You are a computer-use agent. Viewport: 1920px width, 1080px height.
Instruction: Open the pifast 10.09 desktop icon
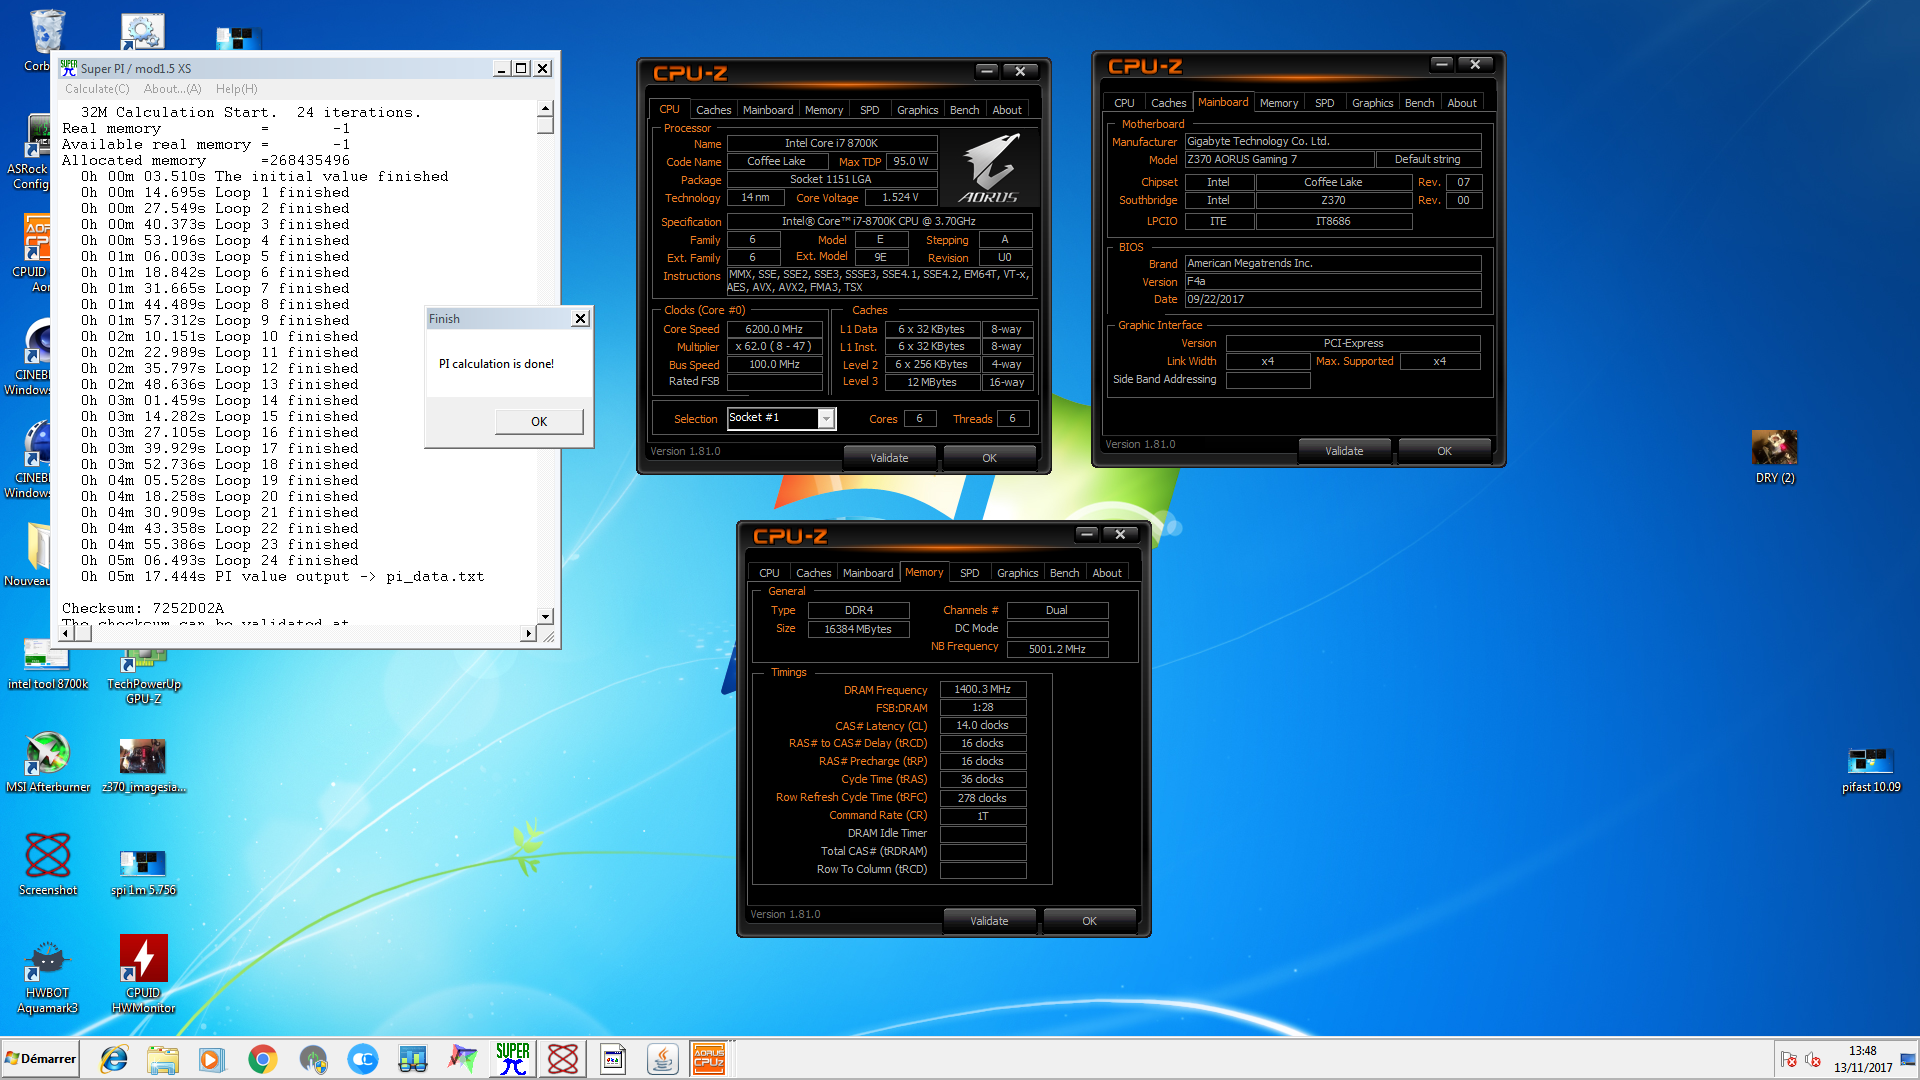1871,770
